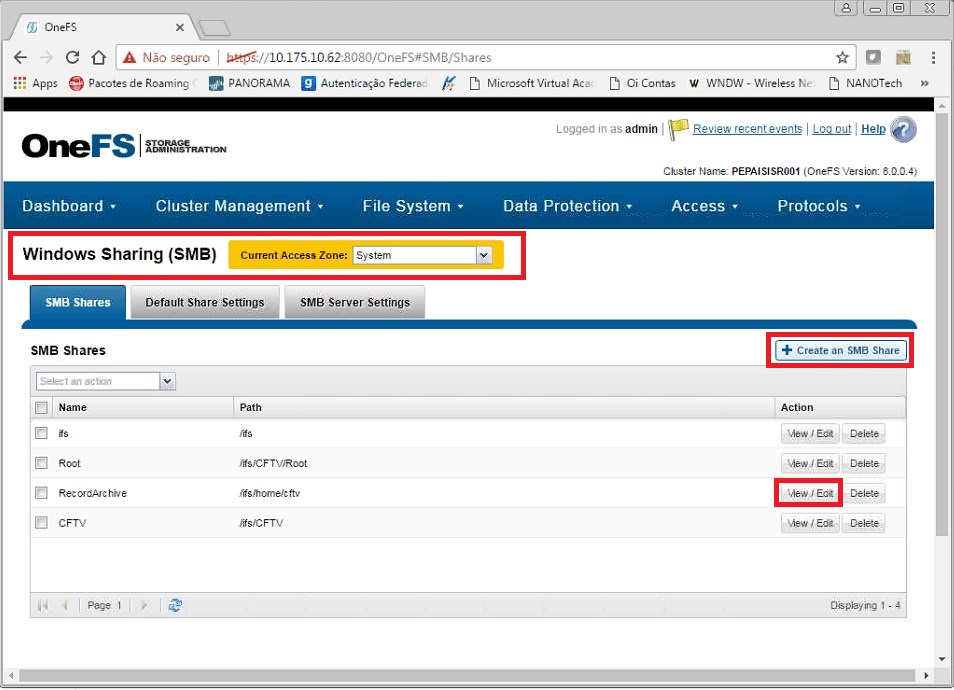Click the browser extension icon next to star
954x690 pixels.
(x=873, y=57)
